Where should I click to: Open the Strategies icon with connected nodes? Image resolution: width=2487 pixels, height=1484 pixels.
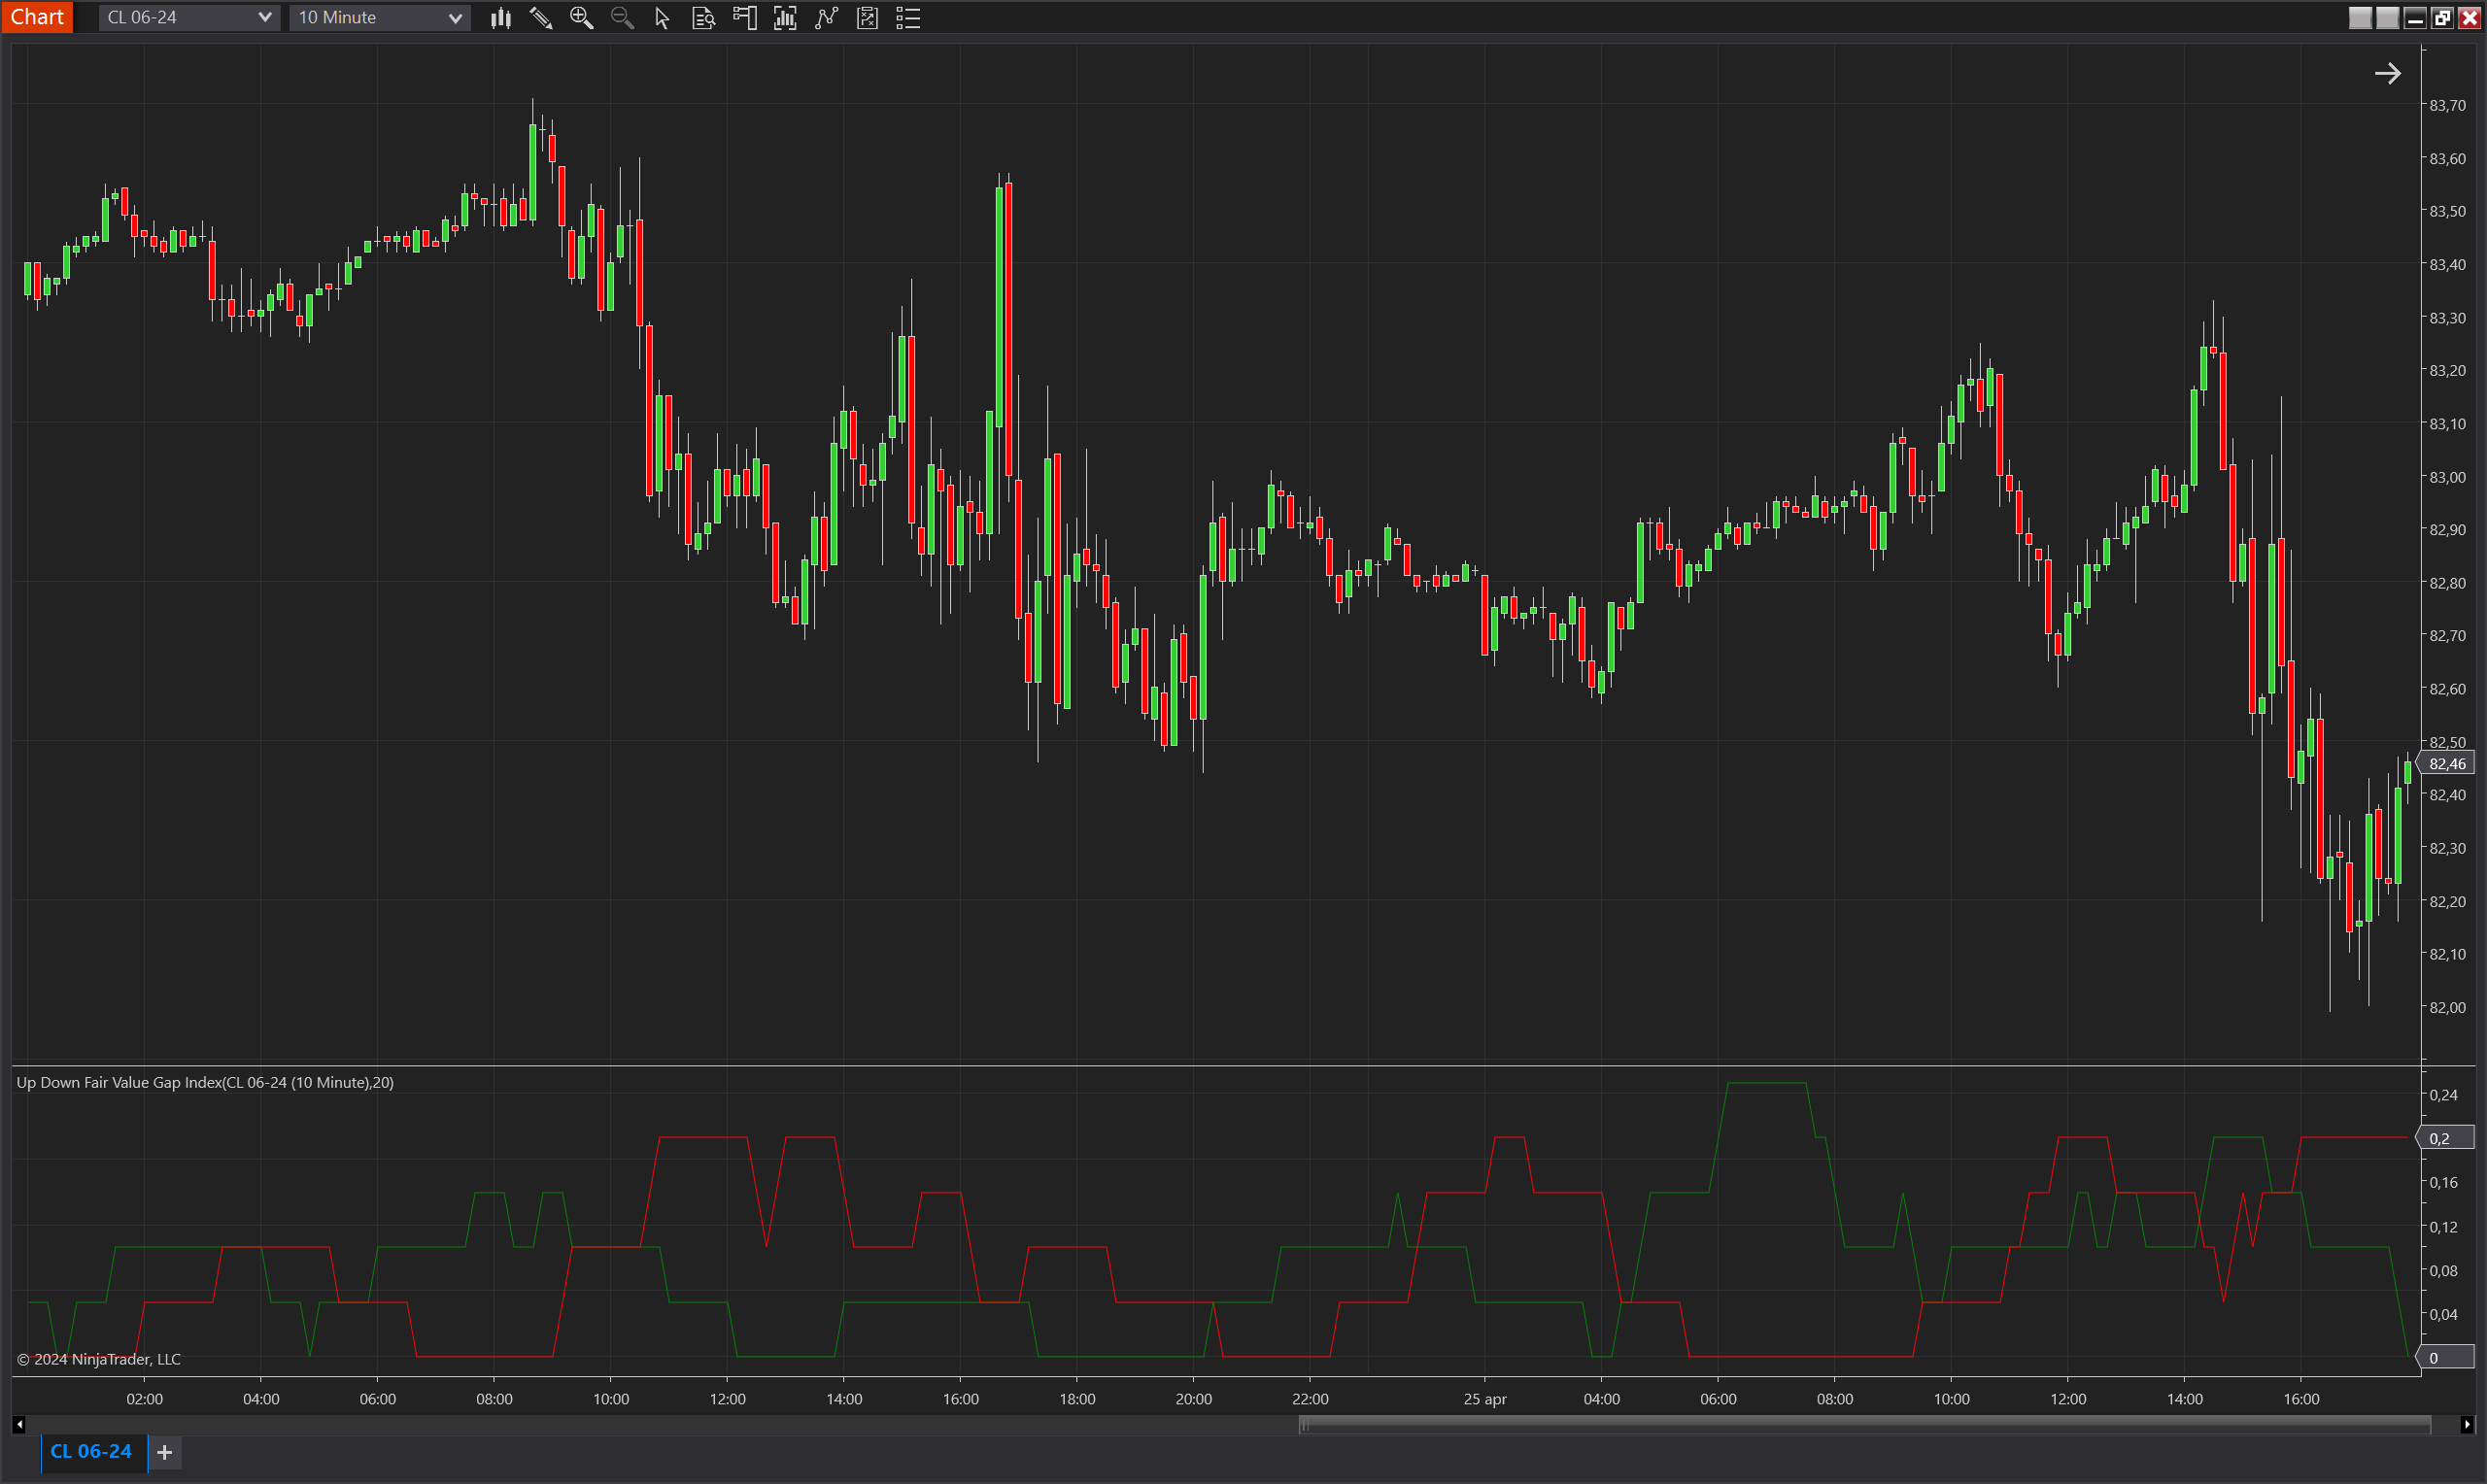point(826,18)
